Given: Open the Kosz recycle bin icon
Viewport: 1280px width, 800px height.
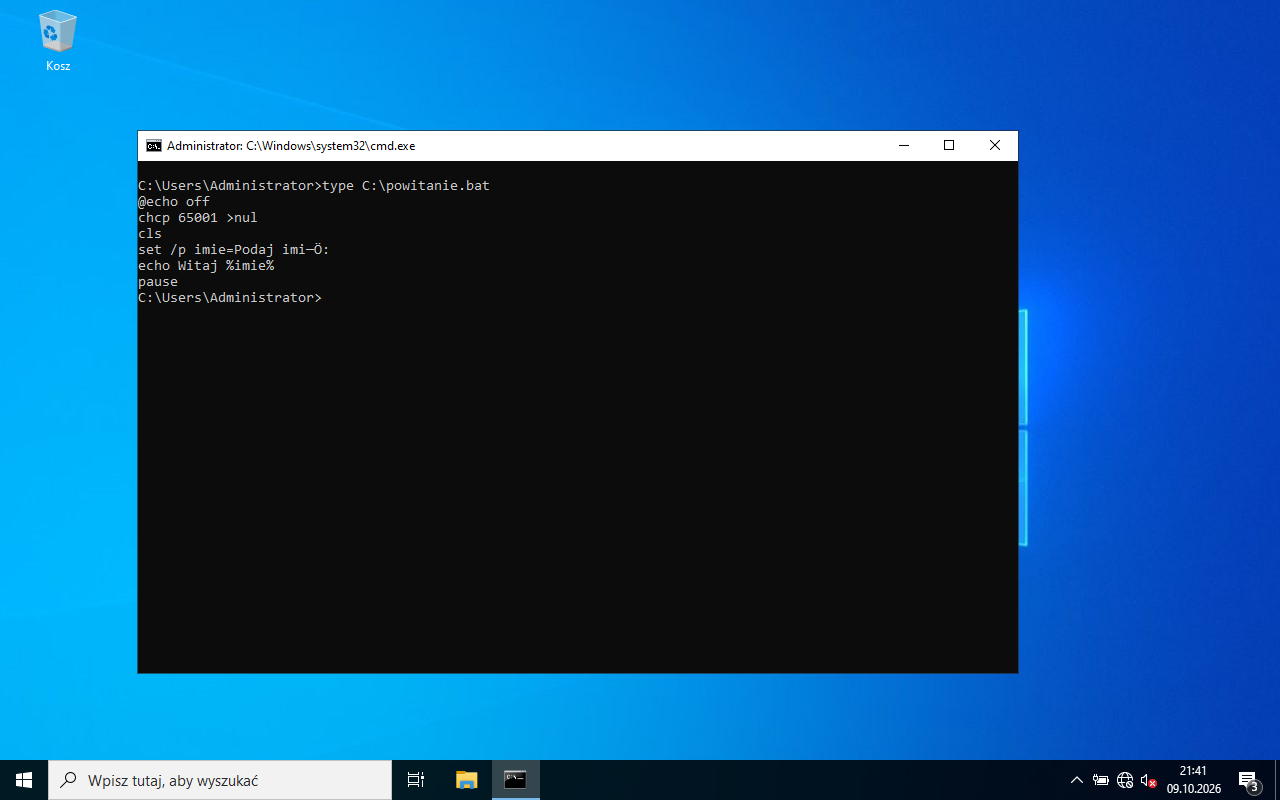Looking at the screenshot, I should click(58, 42).
